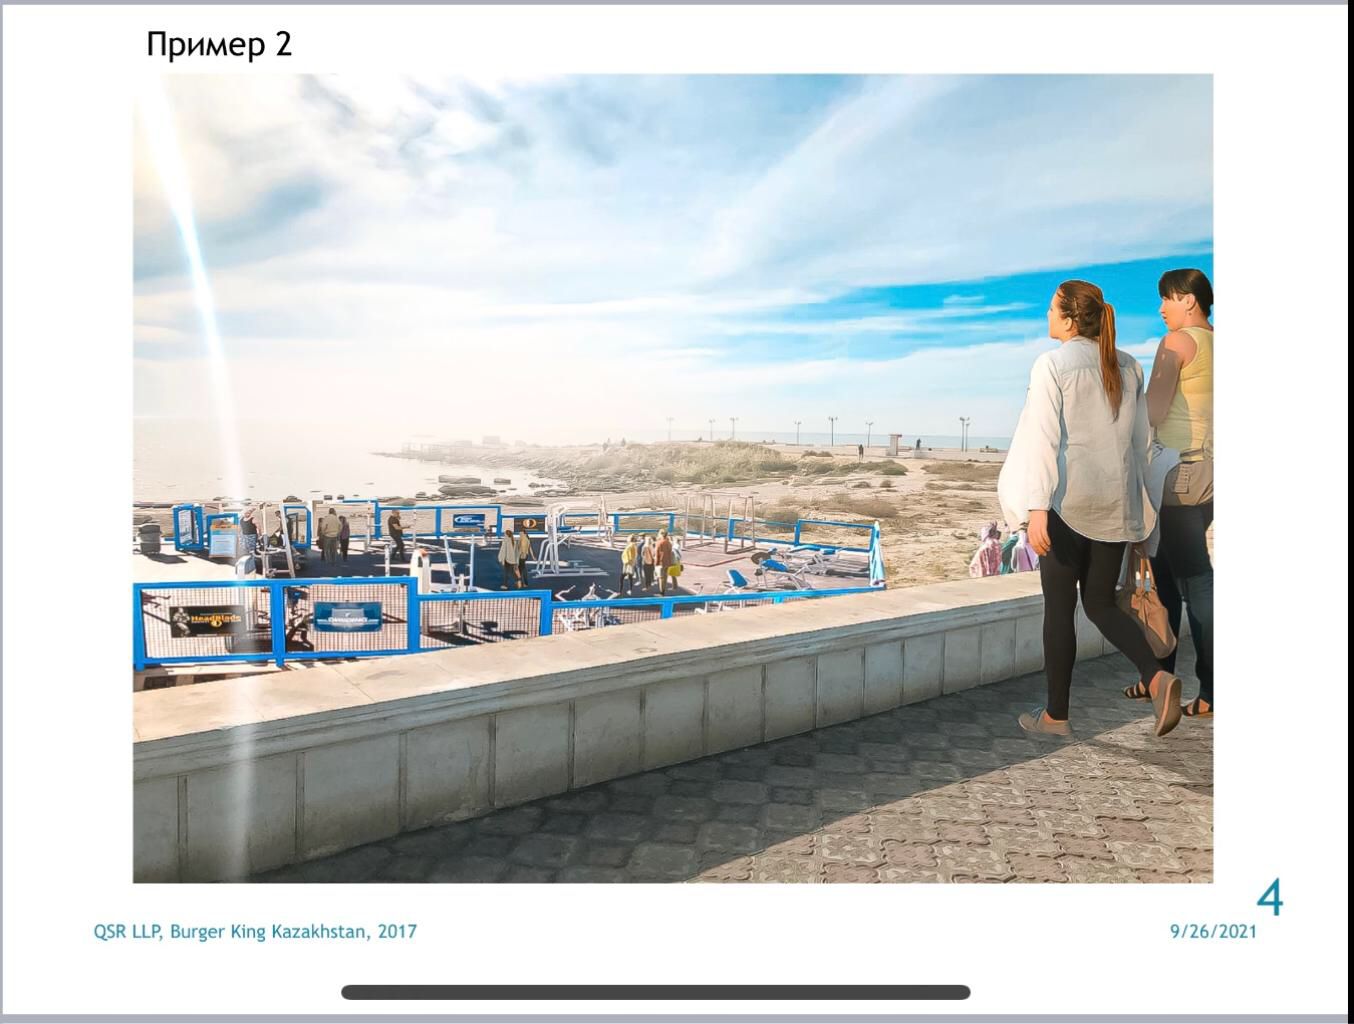Click the black banner on far gym fence
Viewport: 1354px width, 1024px height.
coord(529,524)
